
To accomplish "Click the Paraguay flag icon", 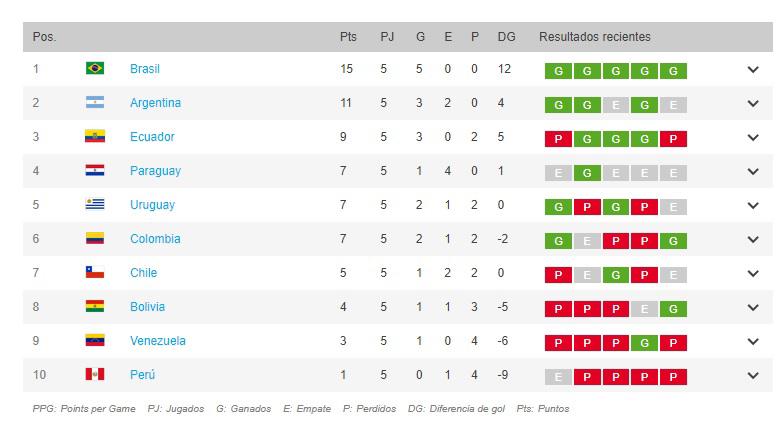I will 95,171.
